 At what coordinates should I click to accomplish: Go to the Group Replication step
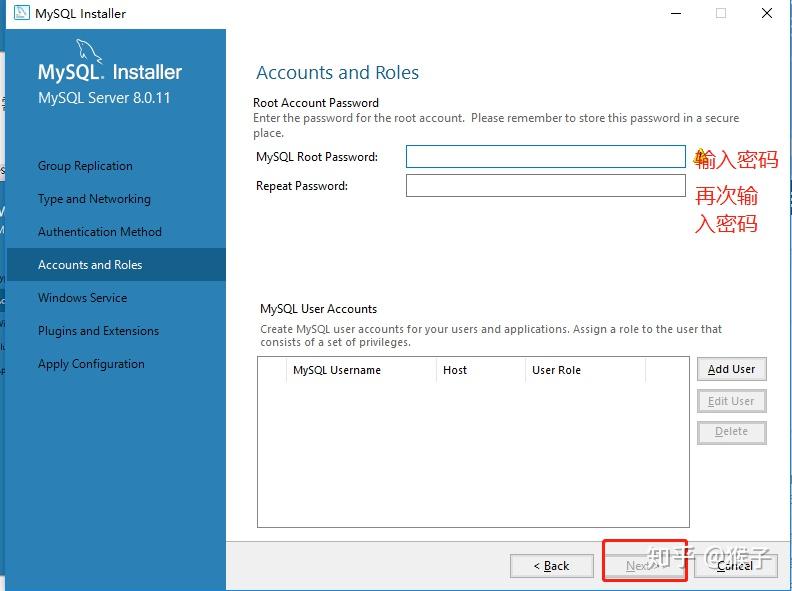click(85, 166)
